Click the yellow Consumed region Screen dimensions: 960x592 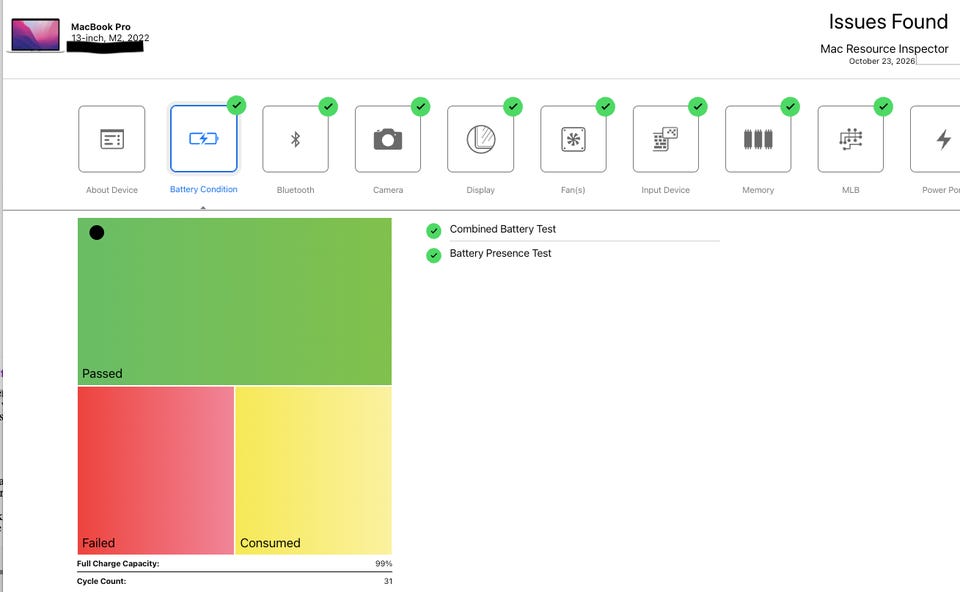(x=313, y=470)
